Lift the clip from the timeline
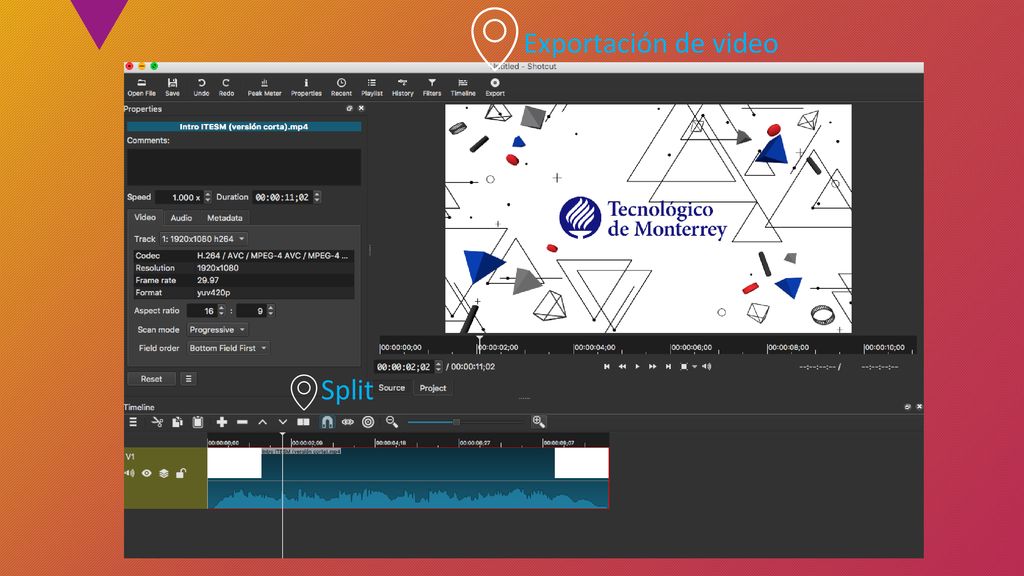Screen dimensions: 1024x576 [x=263, y=423]
